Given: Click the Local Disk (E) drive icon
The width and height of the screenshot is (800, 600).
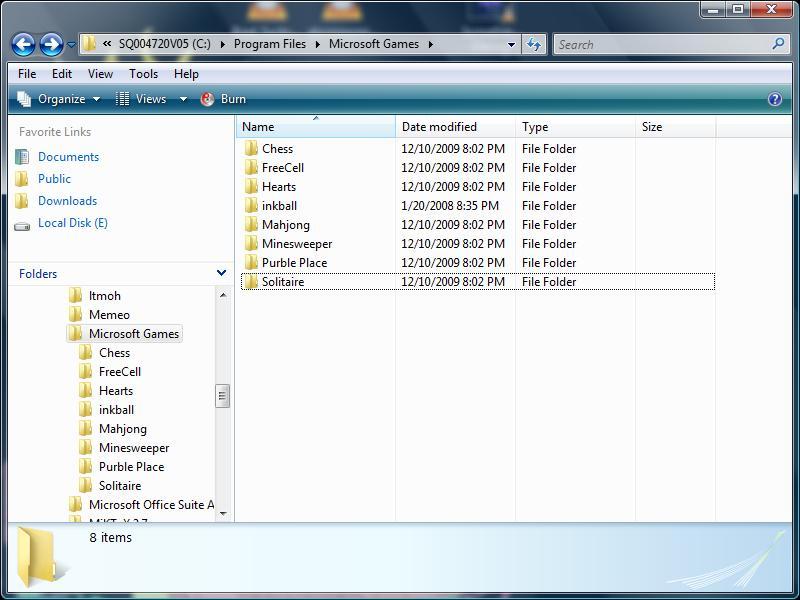Looking at the screenshot, I should pos(22,224).
